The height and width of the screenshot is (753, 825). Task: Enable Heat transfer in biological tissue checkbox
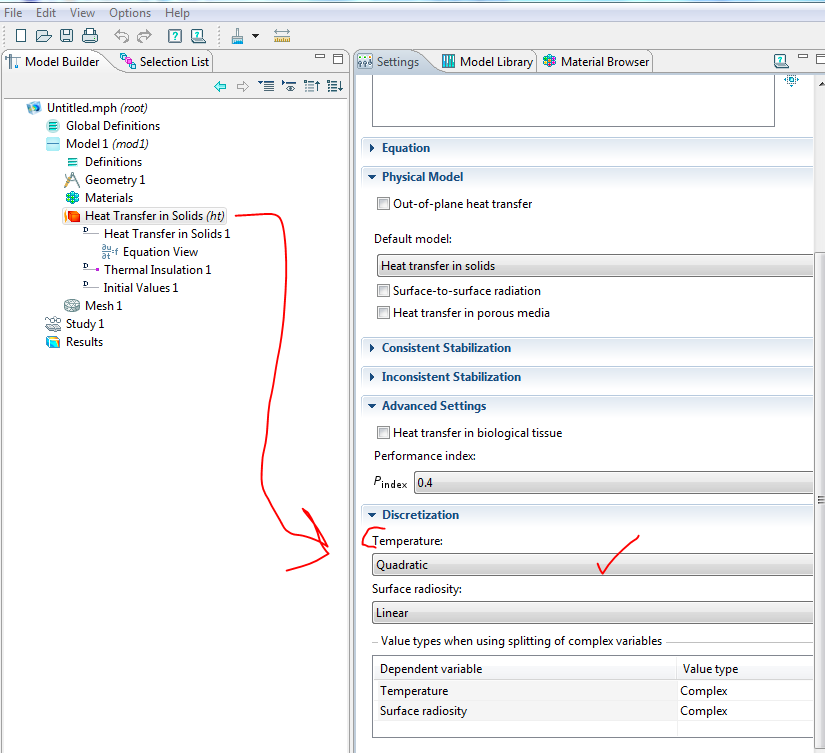click(384, 433)
